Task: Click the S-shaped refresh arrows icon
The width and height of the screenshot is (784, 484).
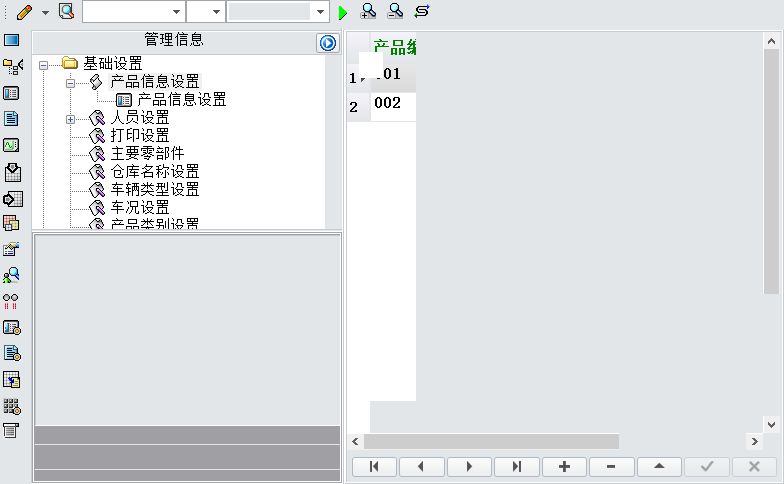Action: 422,12
